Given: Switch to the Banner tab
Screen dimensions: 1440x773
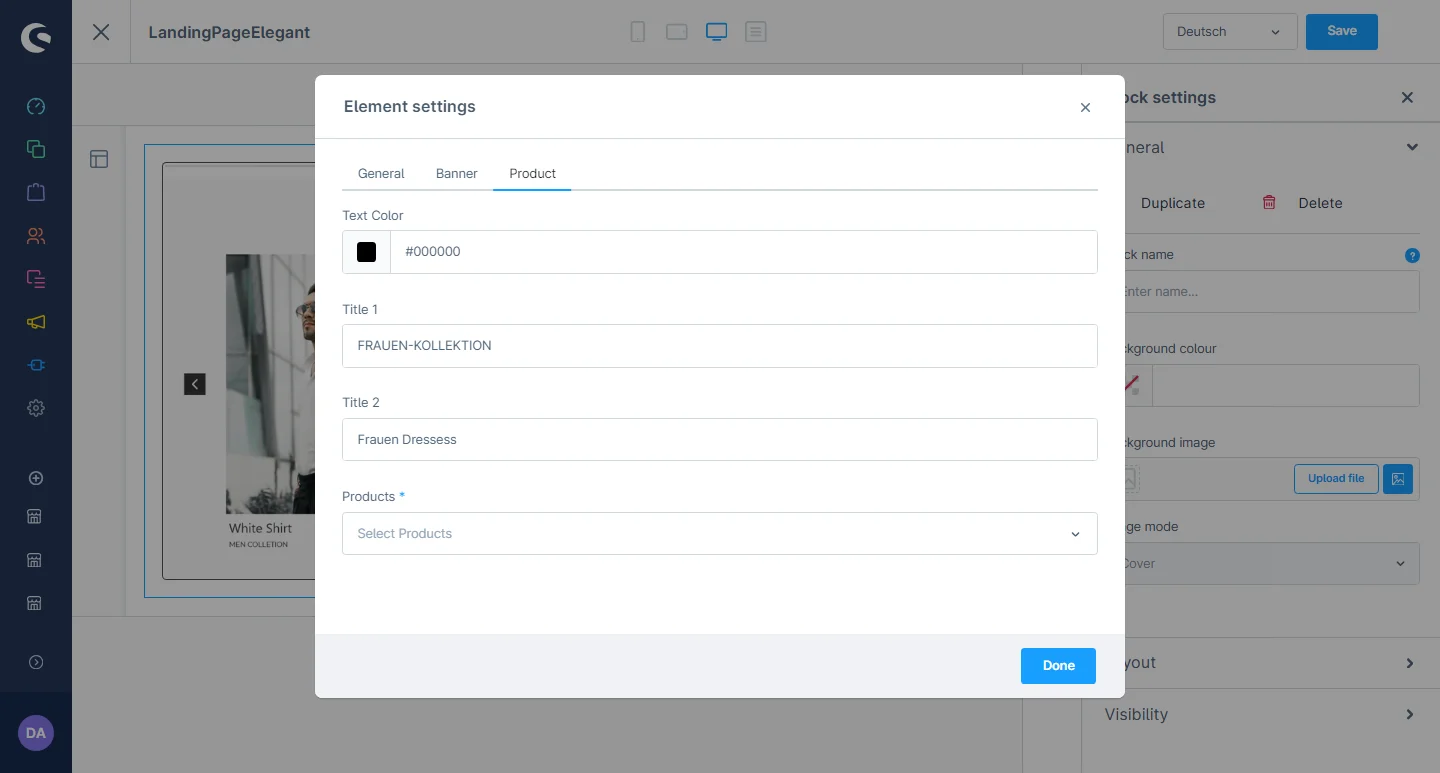Looking at the screenshot, I should point(456,174).
